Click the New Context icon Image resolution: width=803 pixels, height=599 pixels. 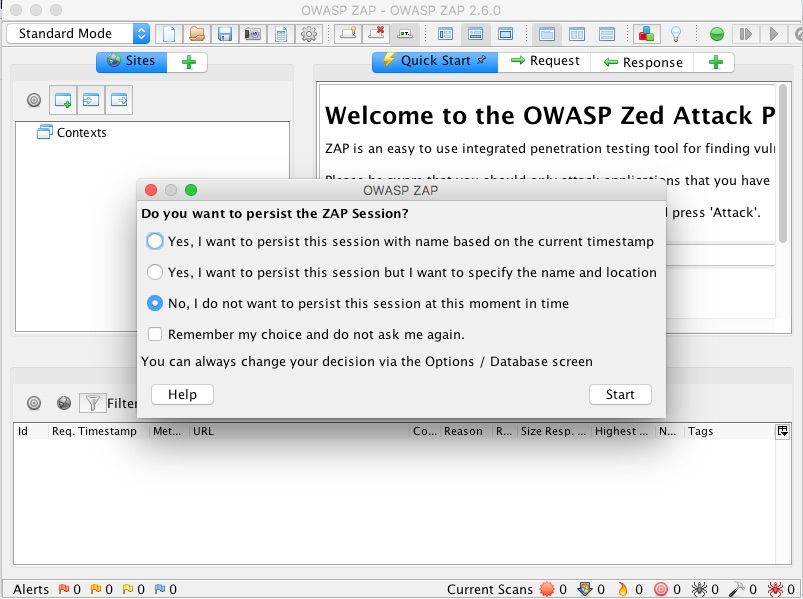tap(63, 100)
